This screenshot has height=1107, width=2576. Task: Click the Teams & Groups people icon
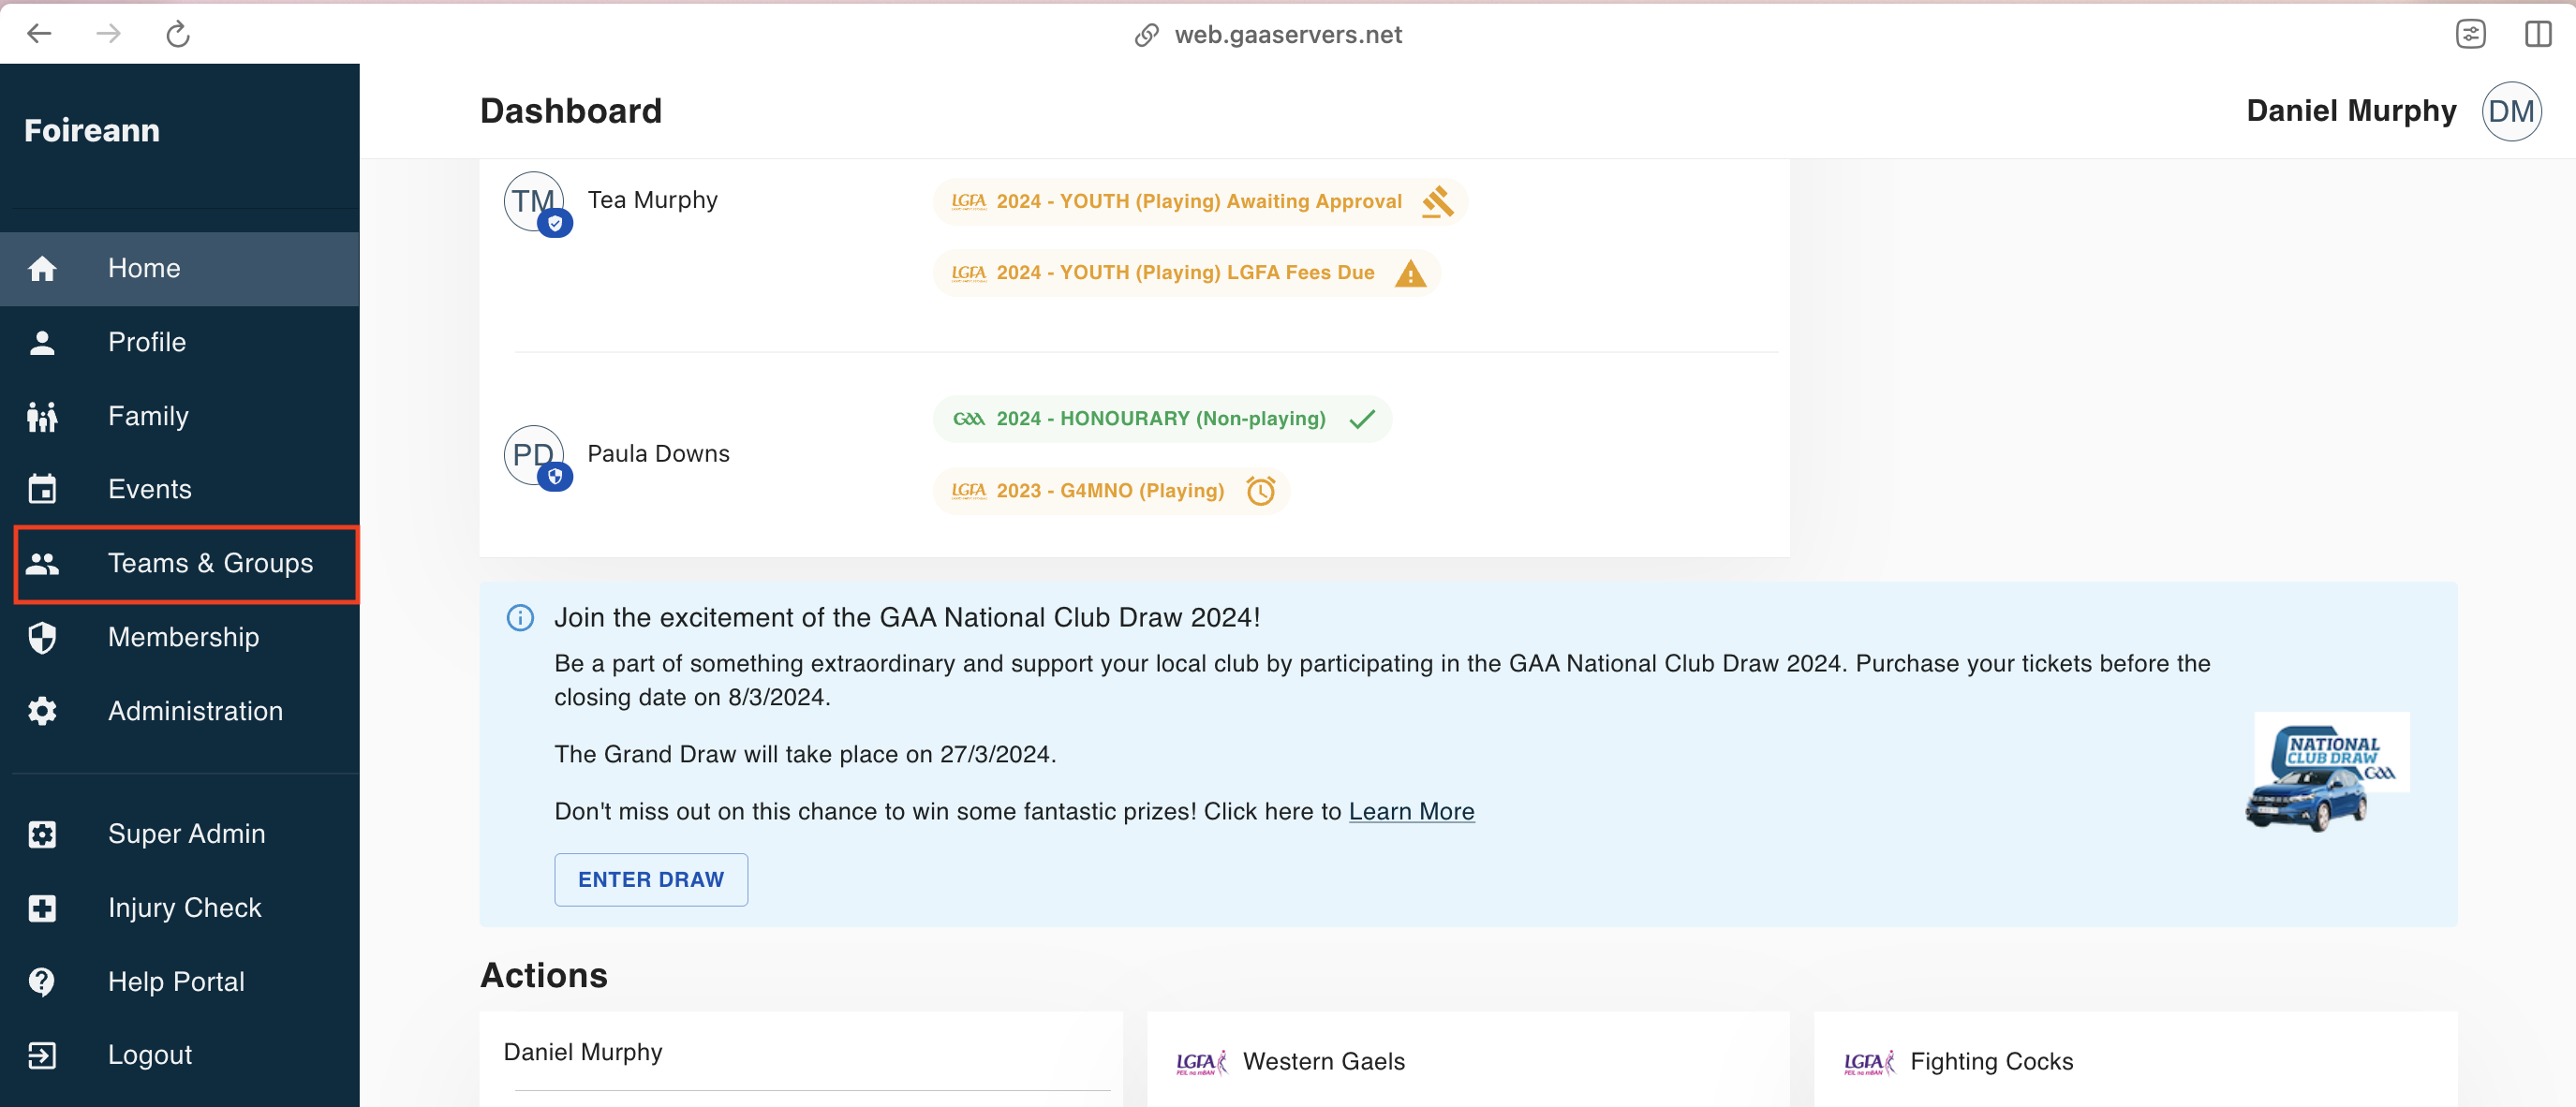[x=42, y=564]
